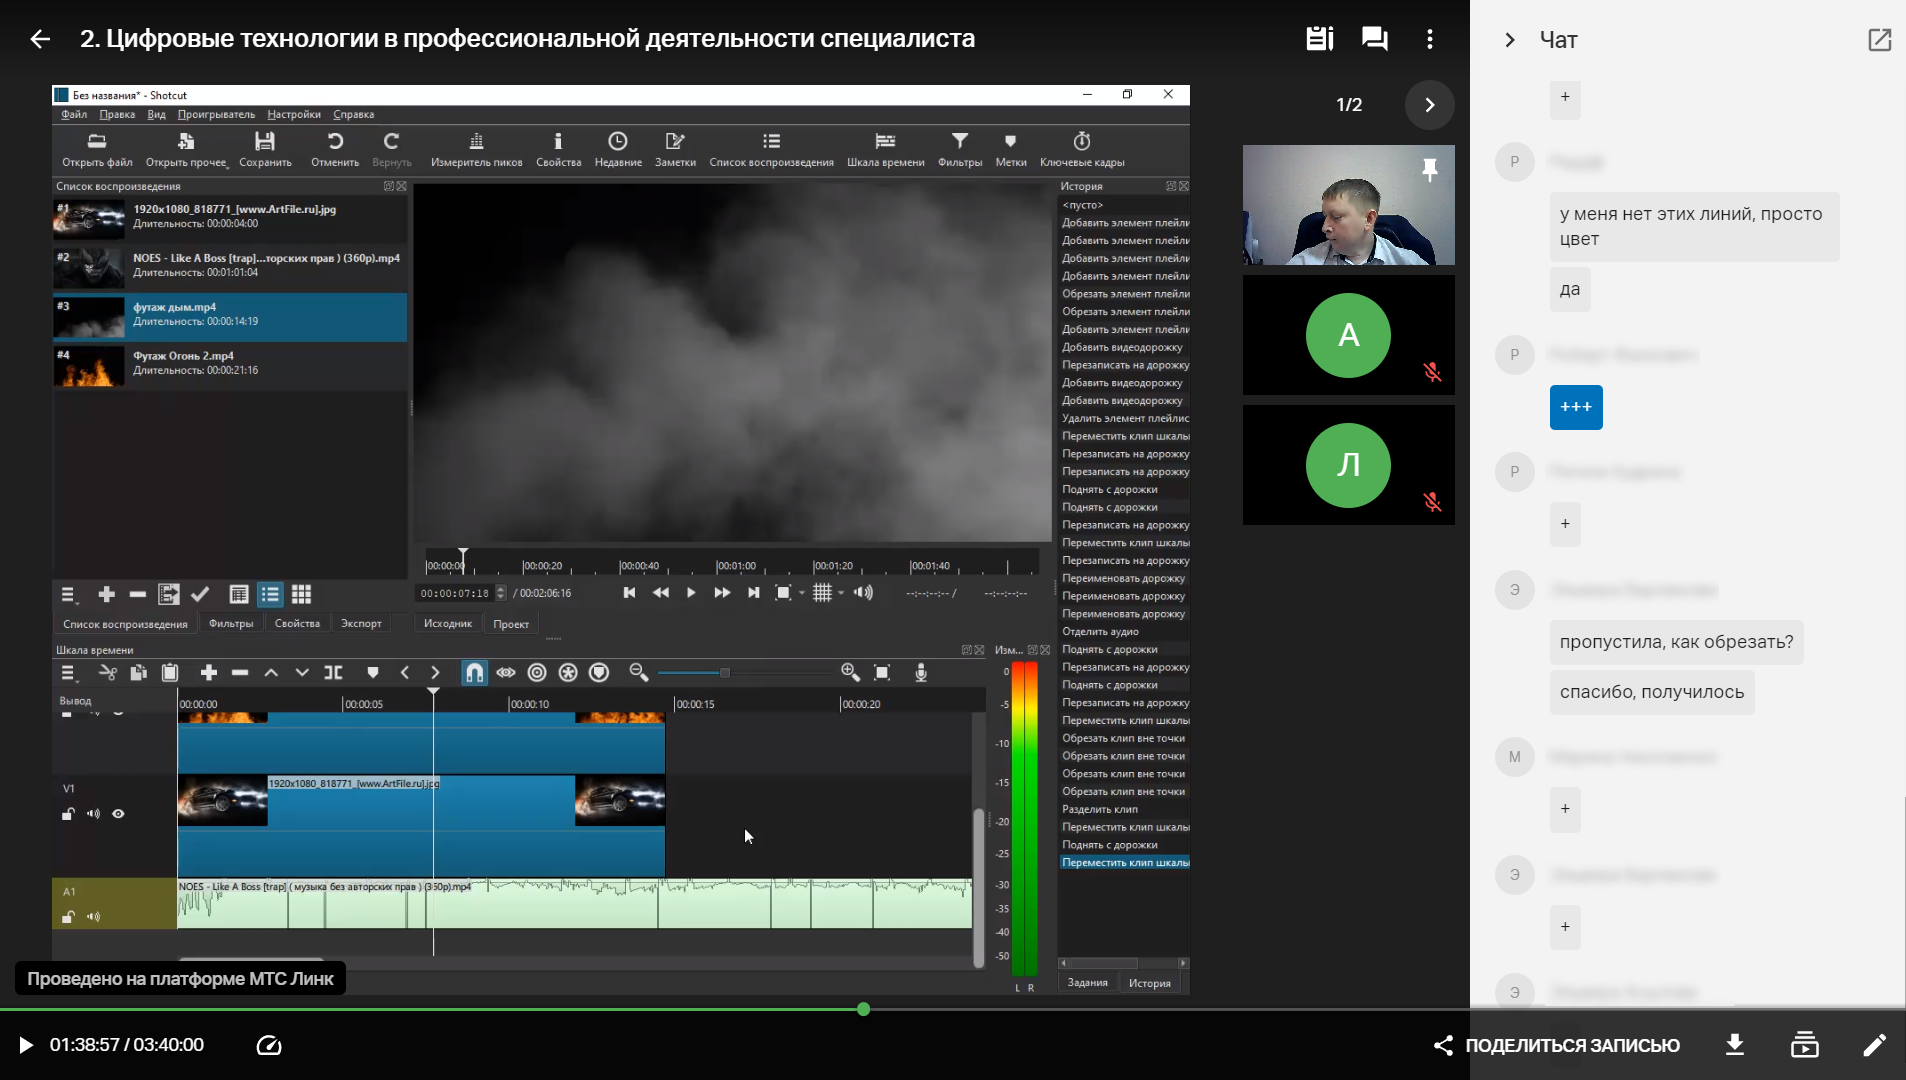This screenshot has height=1080, width=1906.
Task: Toggle the chat bubble icon in header
Action: click(1375, 39)
